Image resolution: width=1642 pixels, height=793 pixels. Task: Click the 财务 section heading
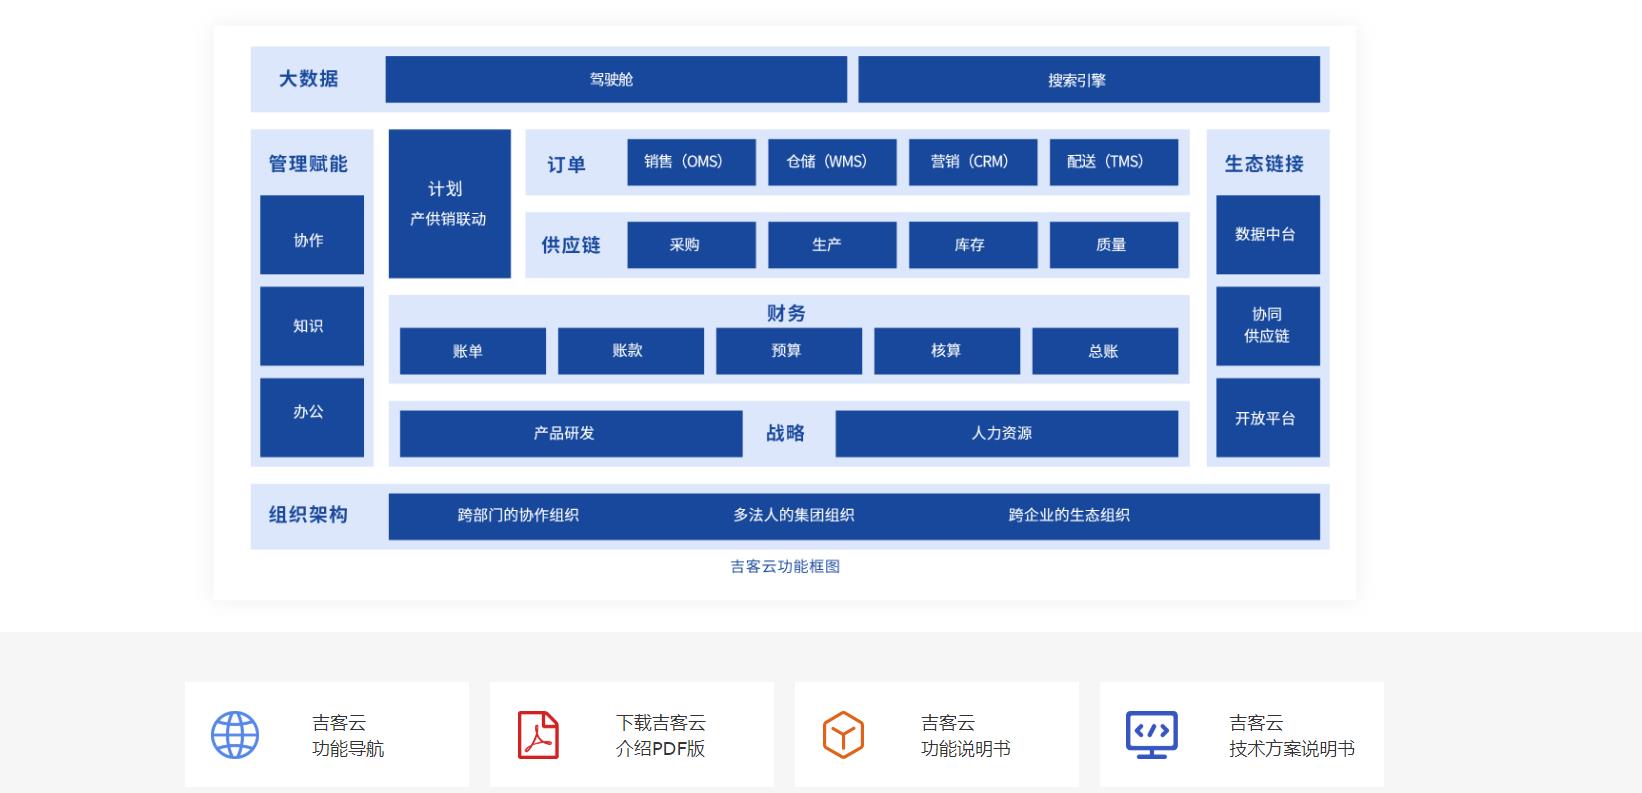click(786, 313)
